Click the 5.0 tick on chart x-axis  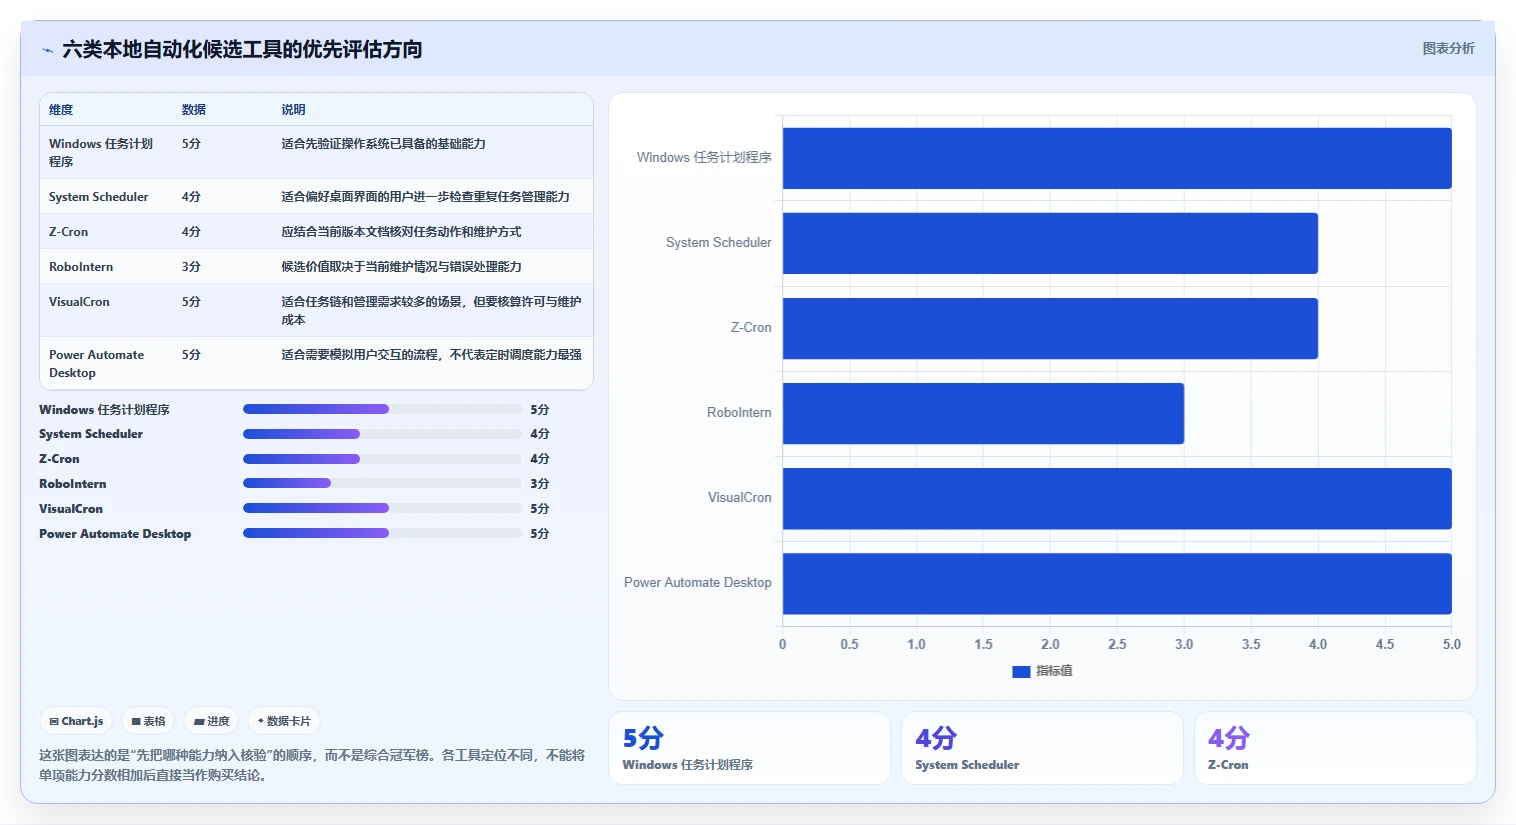click(x=1452, y=645)
